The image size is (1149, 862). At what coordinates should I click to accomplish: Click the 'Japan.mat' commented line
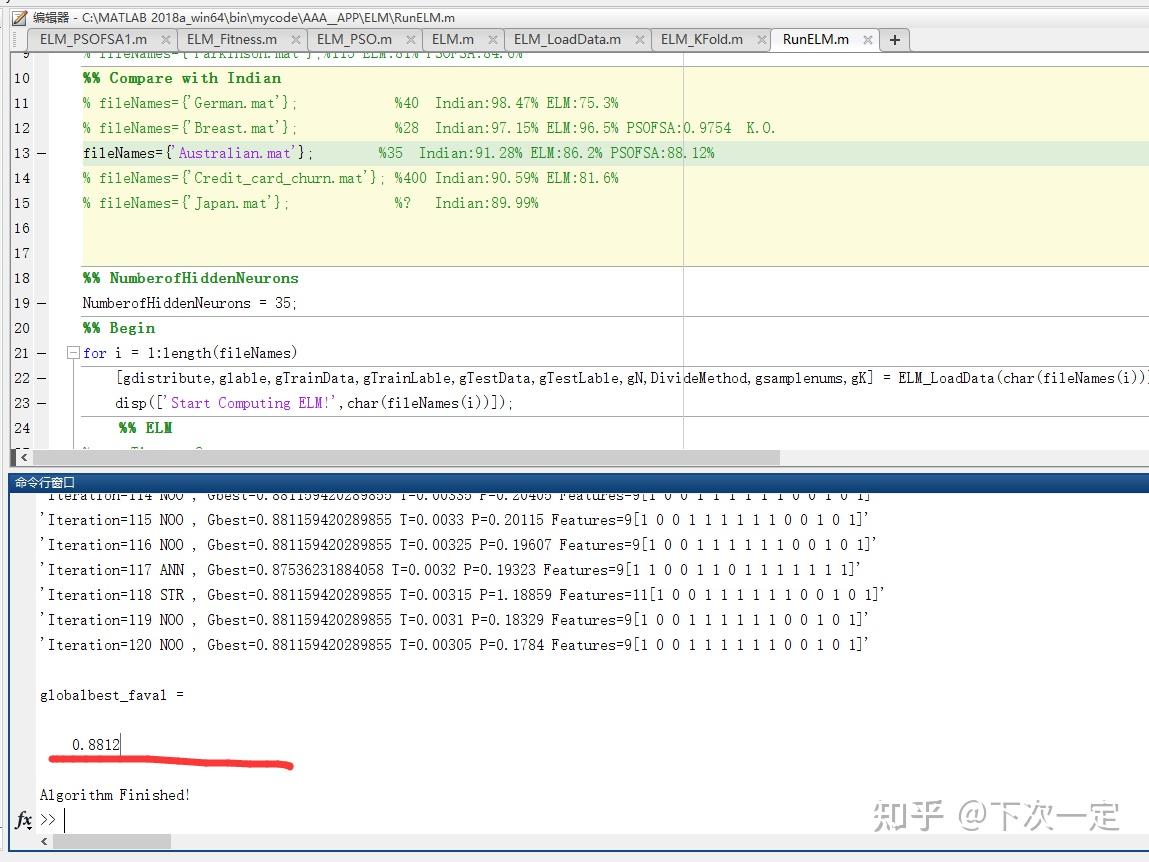pyautogui.click(x=310, y=203)
